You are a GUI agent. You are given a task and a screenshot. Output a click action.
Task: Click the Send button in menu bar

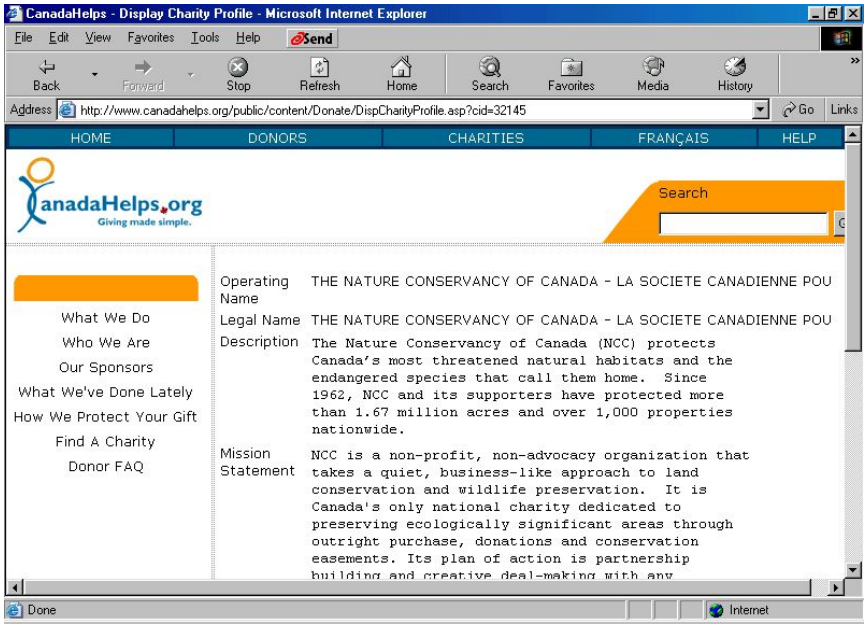[313, 38]
